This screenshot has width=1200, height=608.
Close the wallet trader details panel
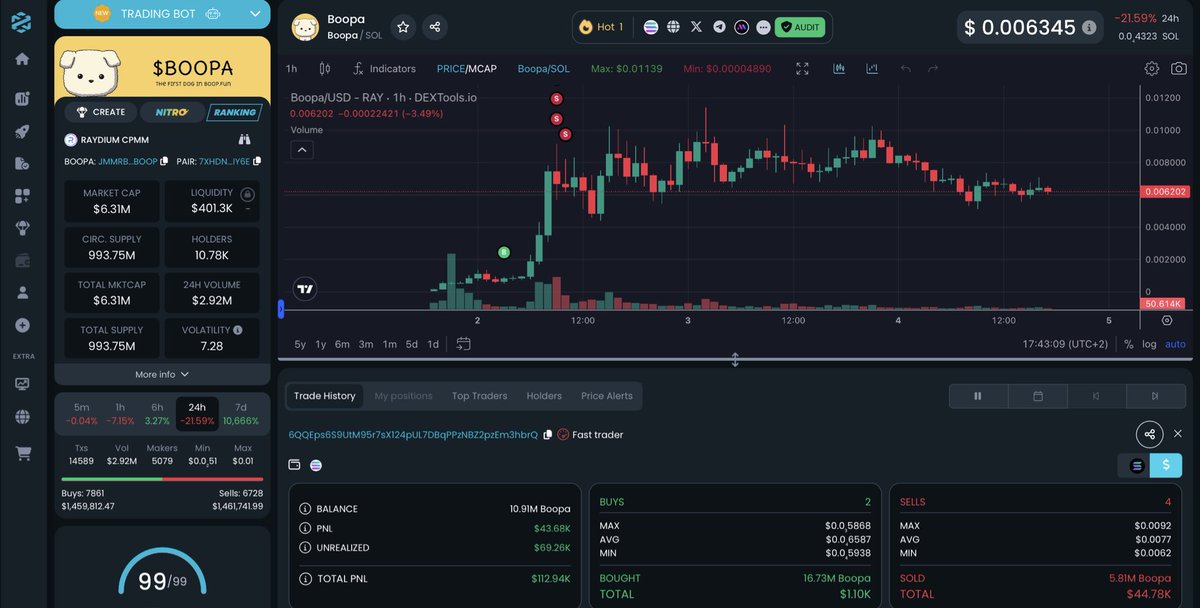[x=1178, y=434]
